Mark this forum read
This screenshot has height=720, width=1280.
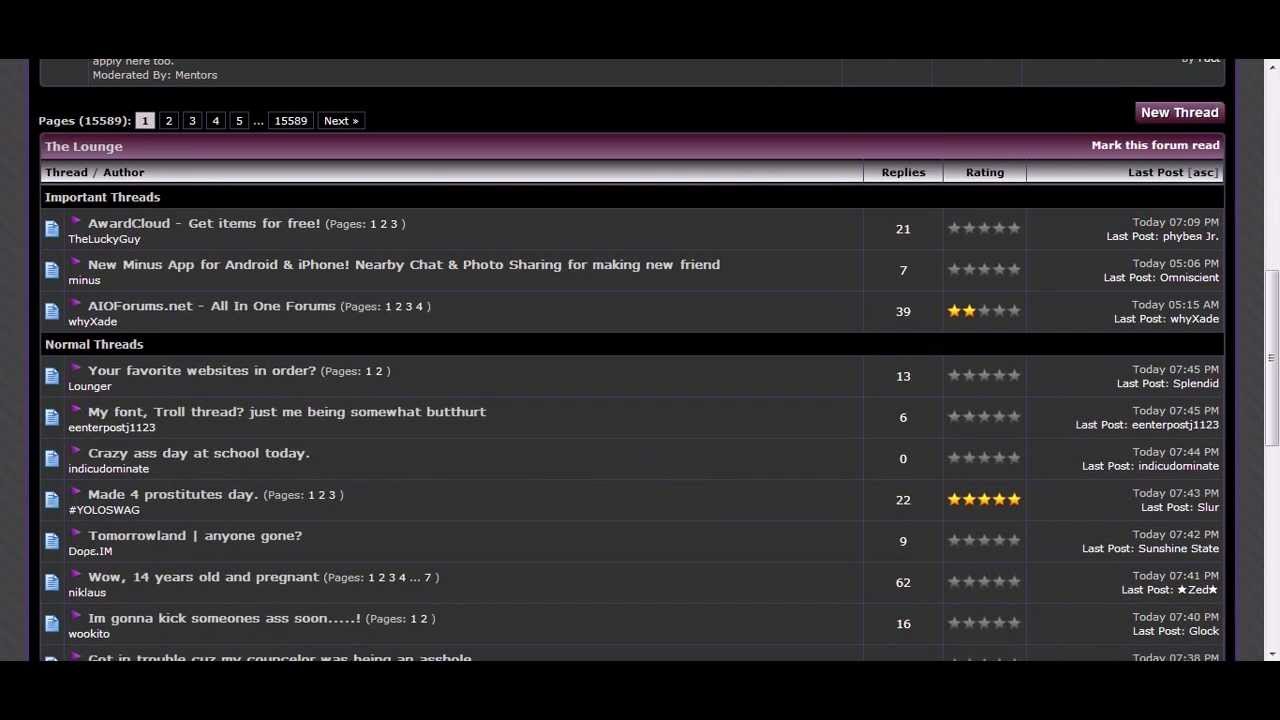[x=1155, y=145]
